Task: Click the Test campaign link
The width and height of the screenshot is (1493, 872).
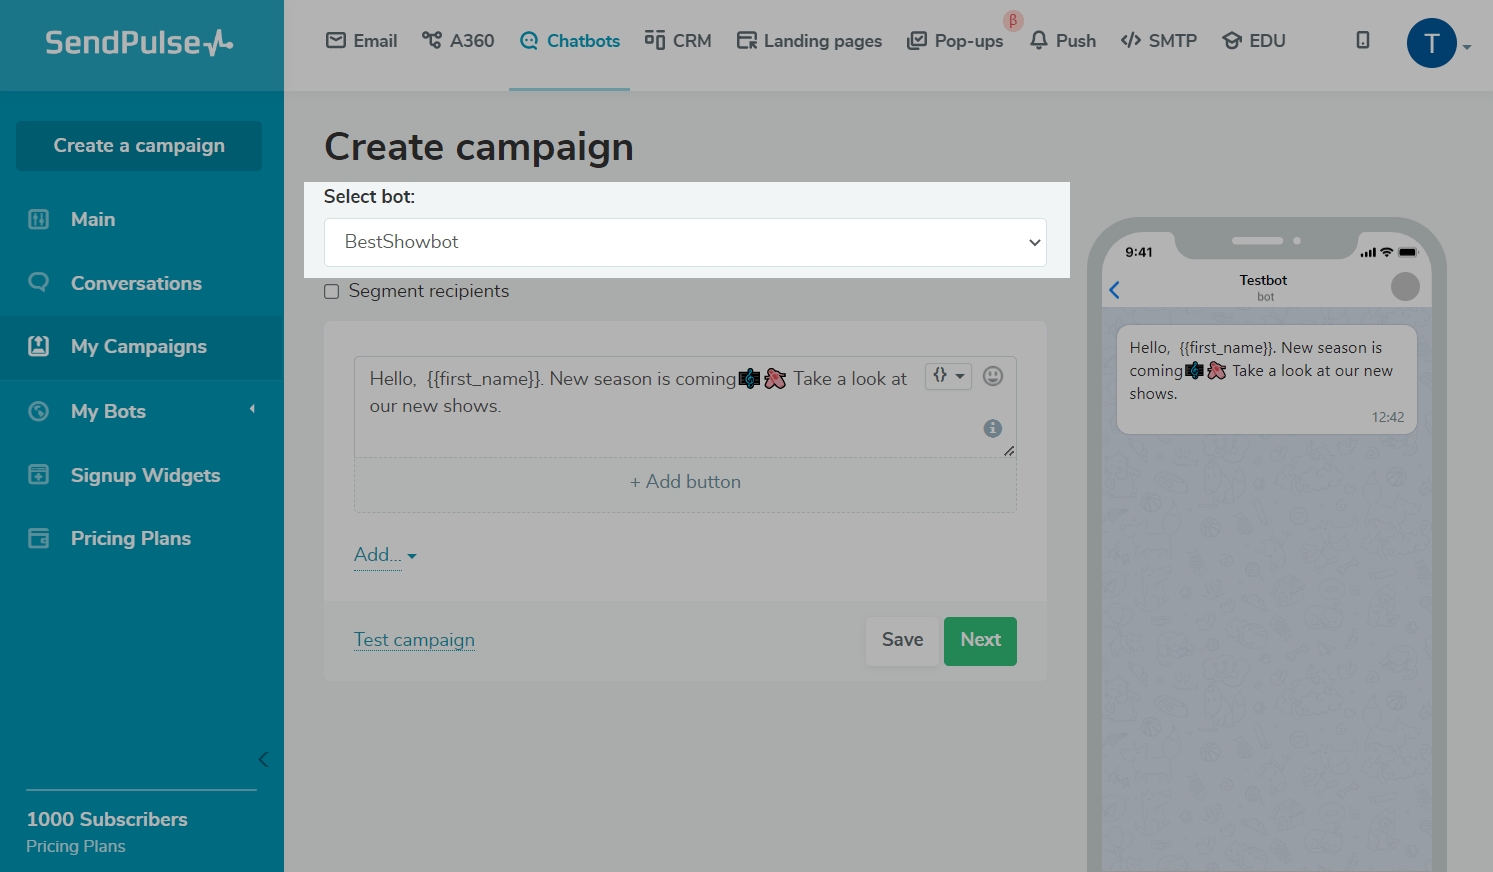Action: [414, 640]
